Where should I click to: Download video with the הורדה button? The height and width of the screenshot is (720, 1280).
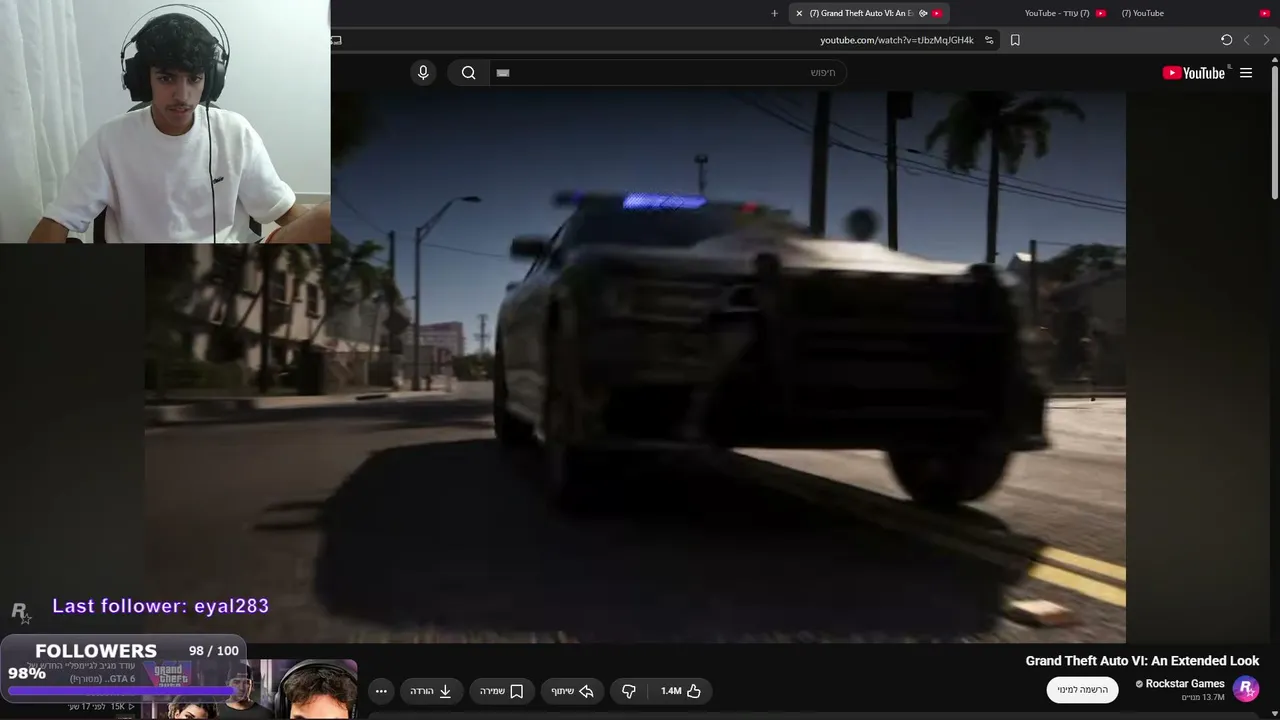(431, 691)
